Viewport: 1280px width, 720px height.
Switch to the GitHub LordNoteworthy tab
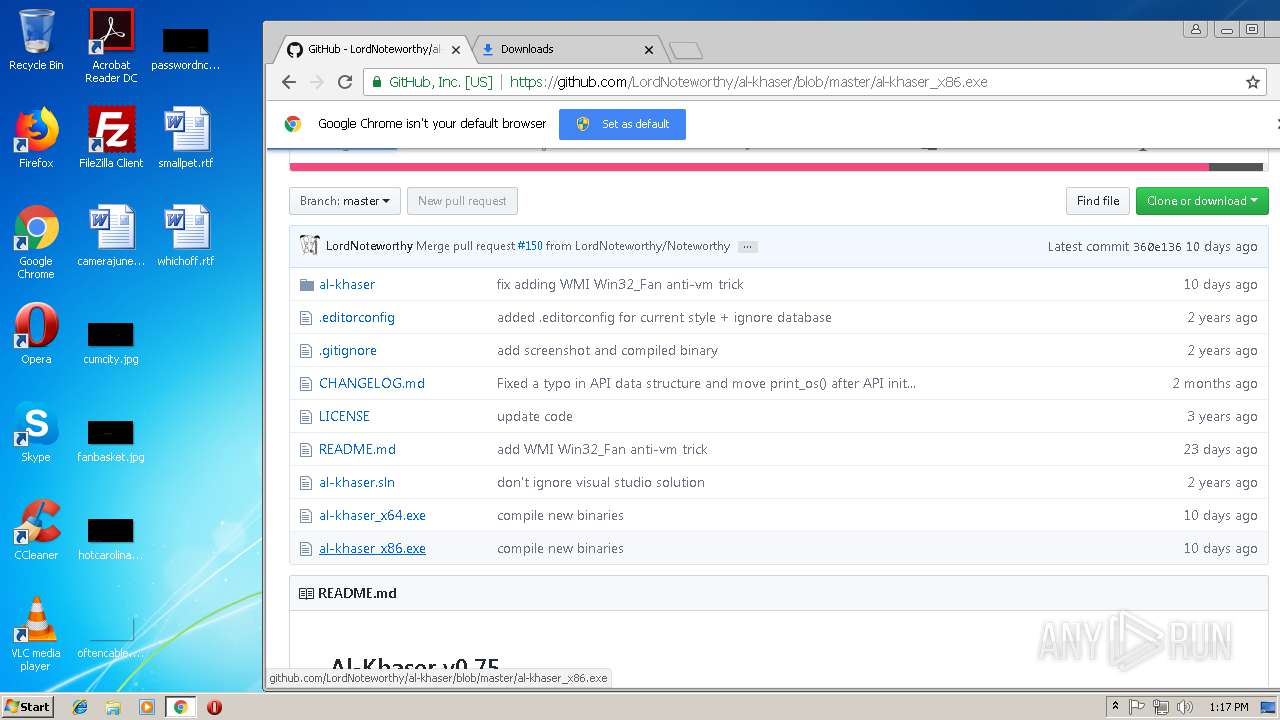pos(373,49)
